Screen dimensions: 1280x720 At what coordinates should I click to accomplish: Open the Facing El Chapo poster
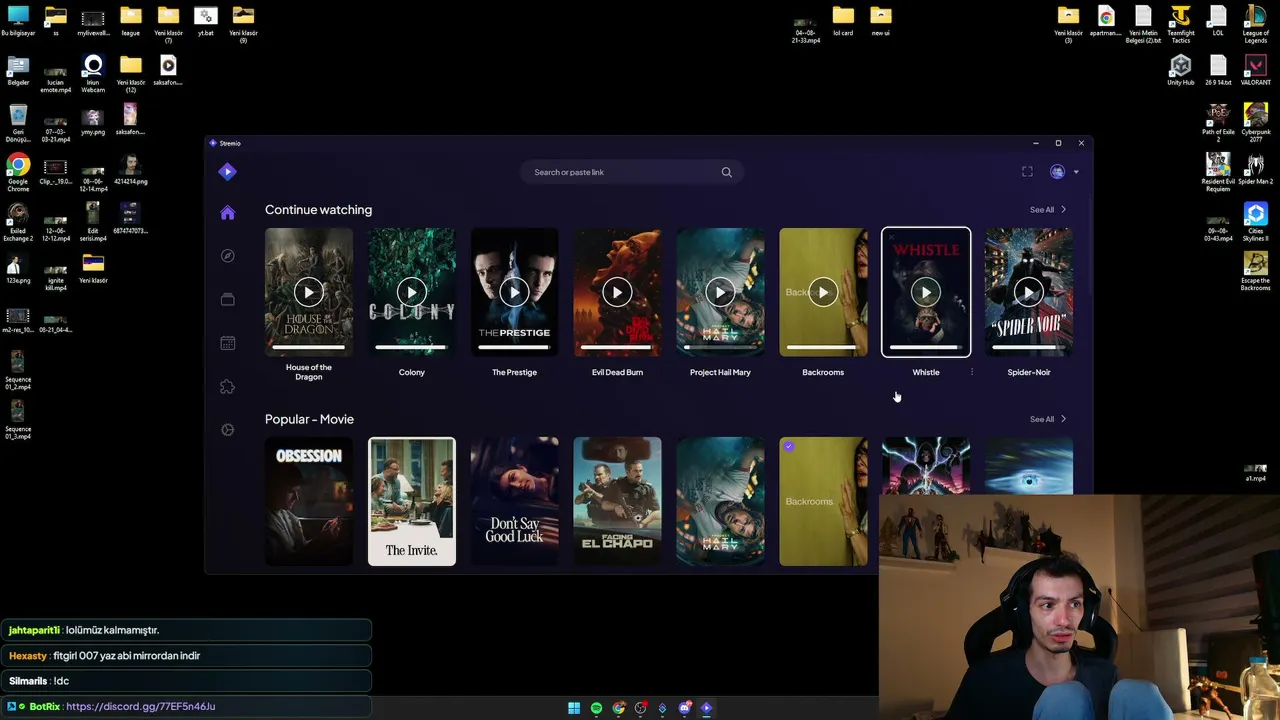point(617,501)
